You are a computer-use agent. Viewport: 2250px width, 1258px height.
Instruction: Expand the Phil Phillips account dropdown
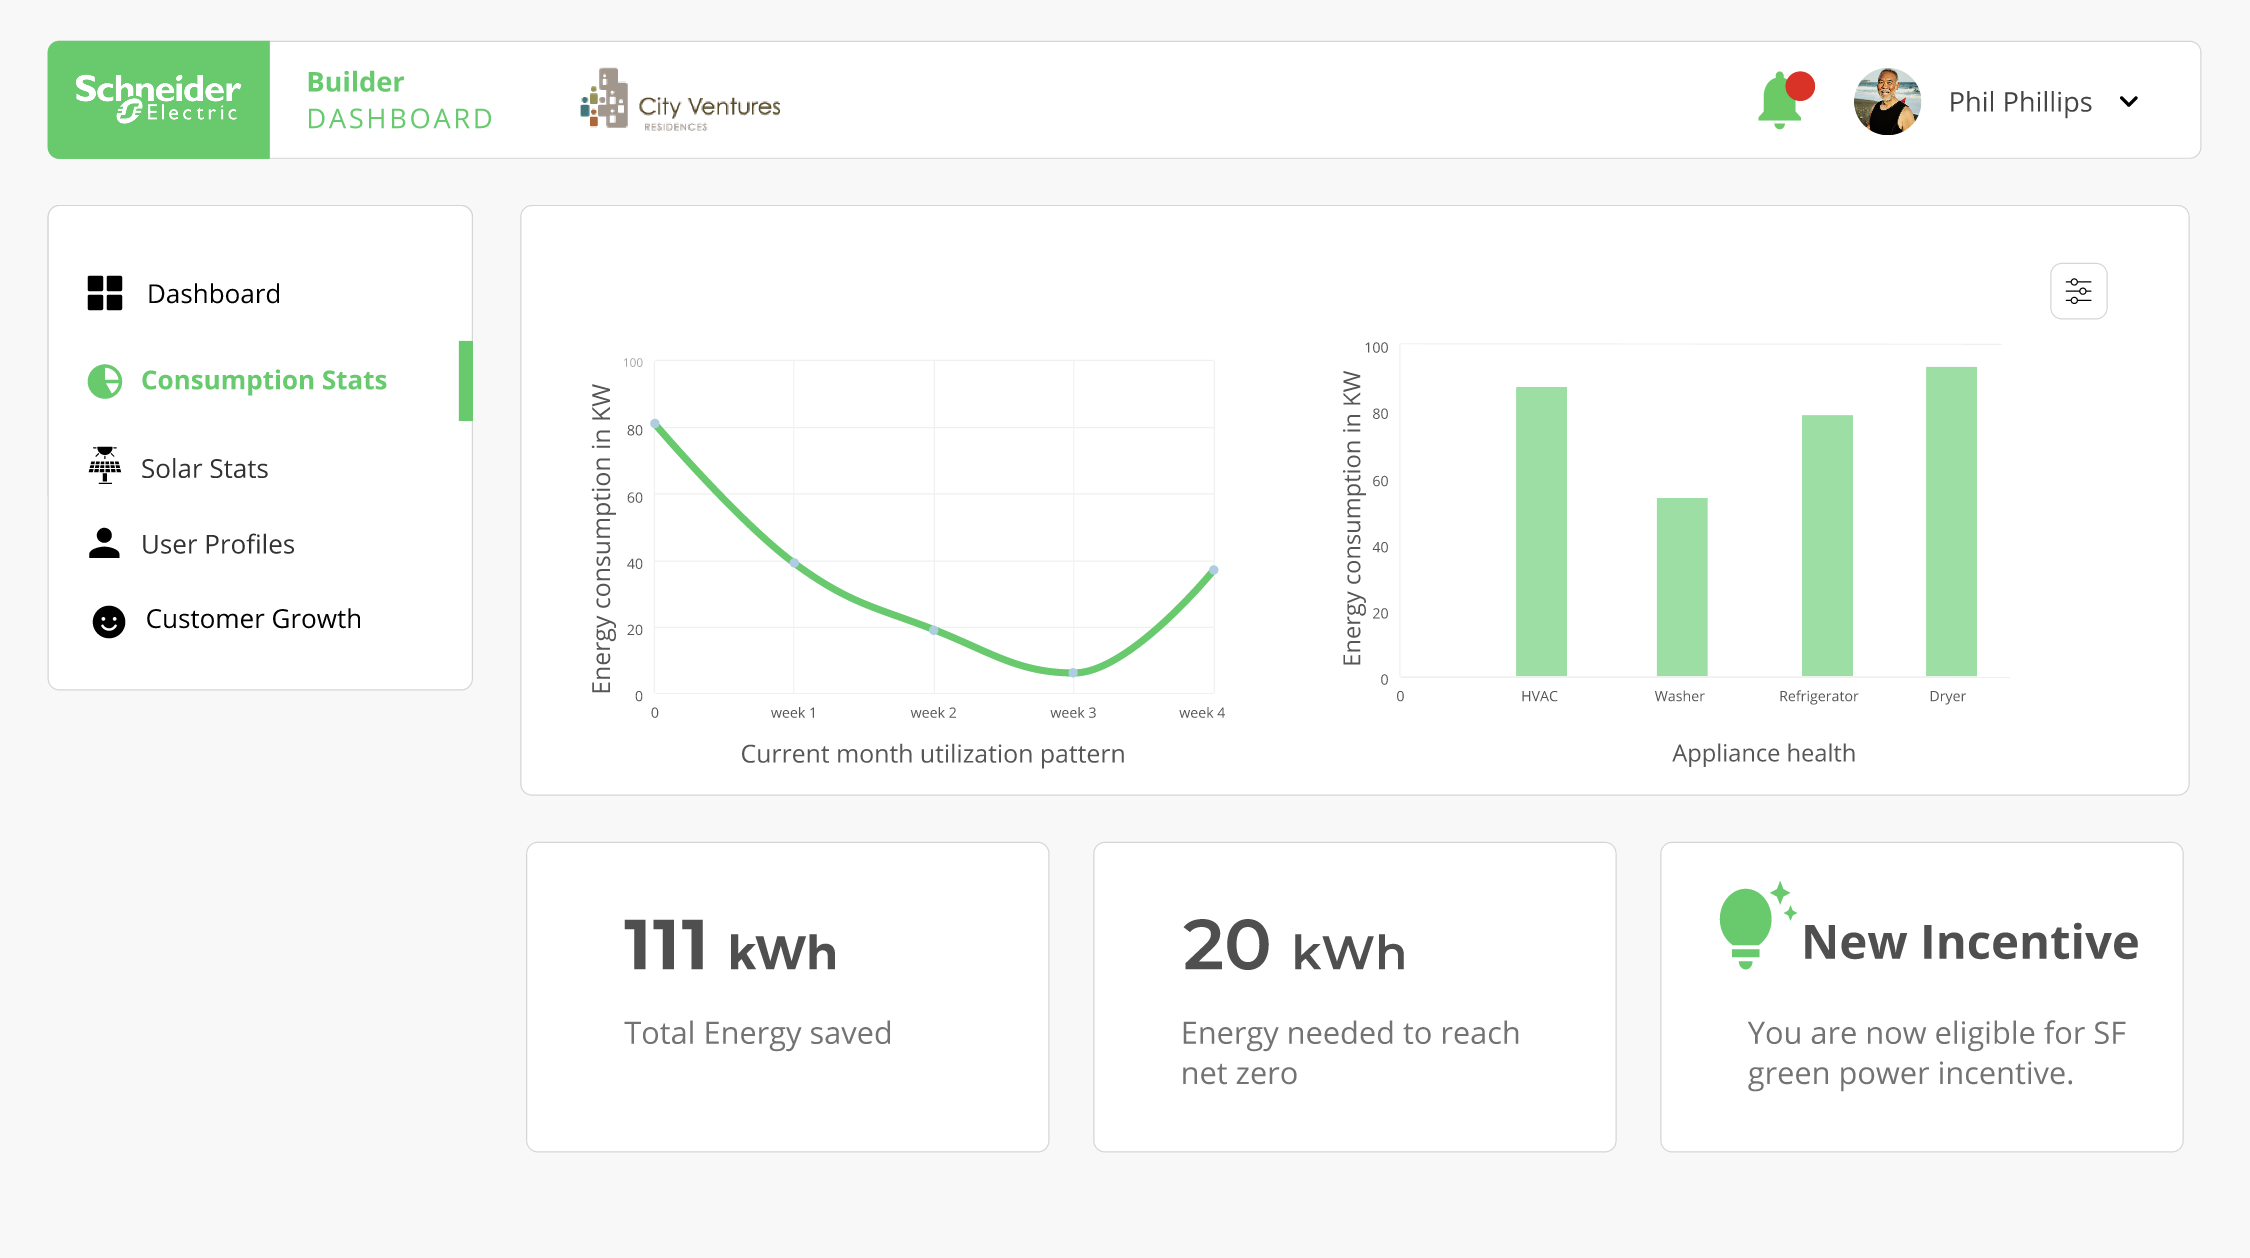[x=2129, y=102]
